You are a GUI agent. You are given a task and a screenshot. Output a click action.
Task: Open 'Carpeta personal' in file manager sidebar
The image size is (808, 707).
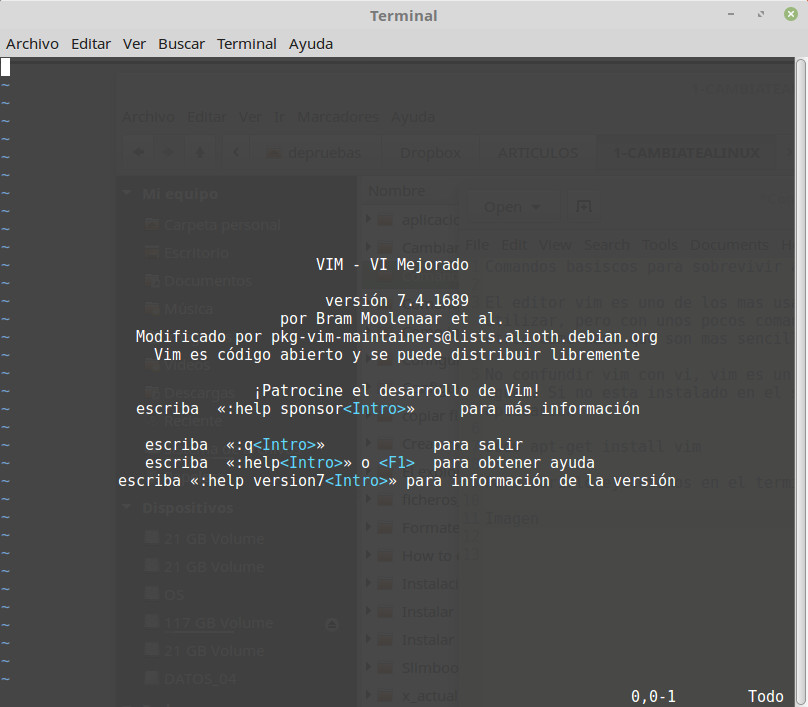pos(212,225)
